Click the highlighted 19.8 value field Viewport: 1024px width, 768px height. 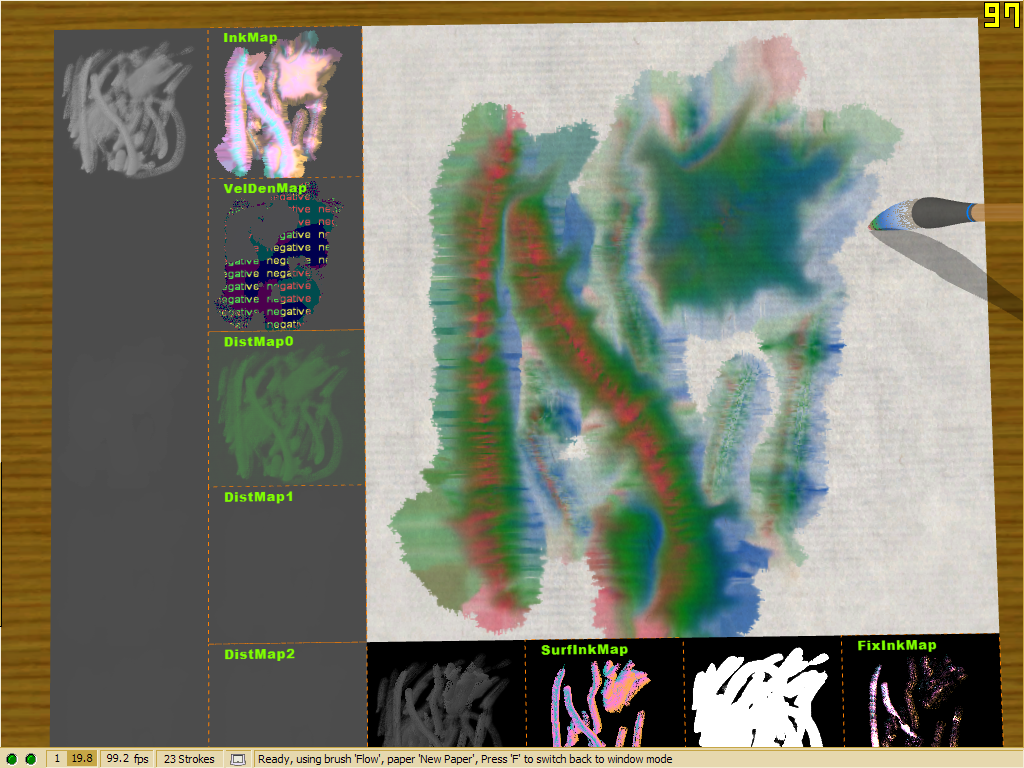[x=82, y=759]
